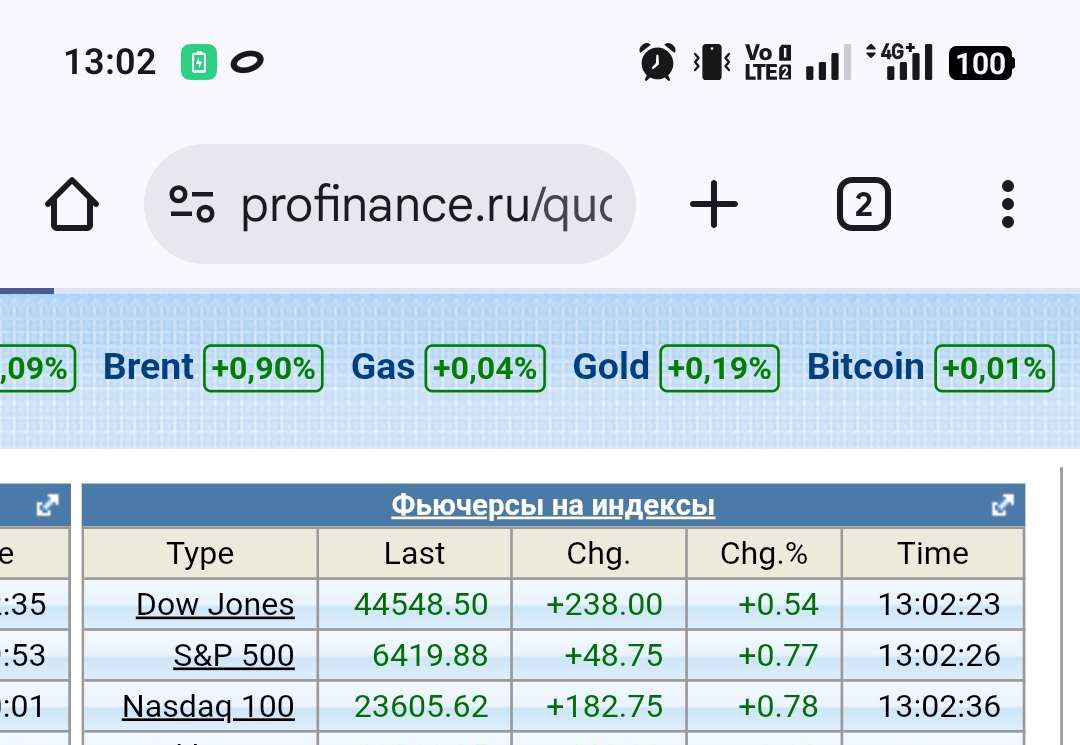Tap the alarm clock status icon
Viewport: 1080px width, 745px height.
[657, 63]
